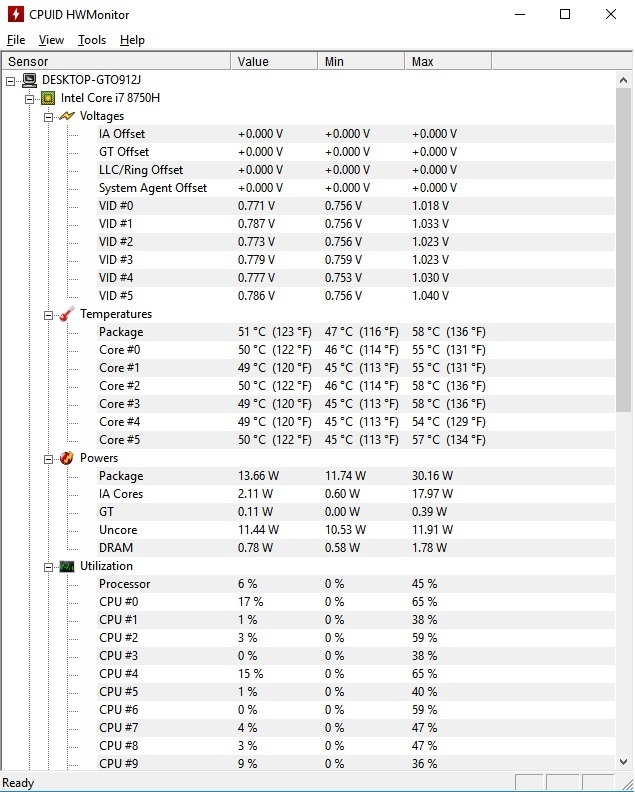
Task: Open the File menu
Action: [x=16, y=40]
